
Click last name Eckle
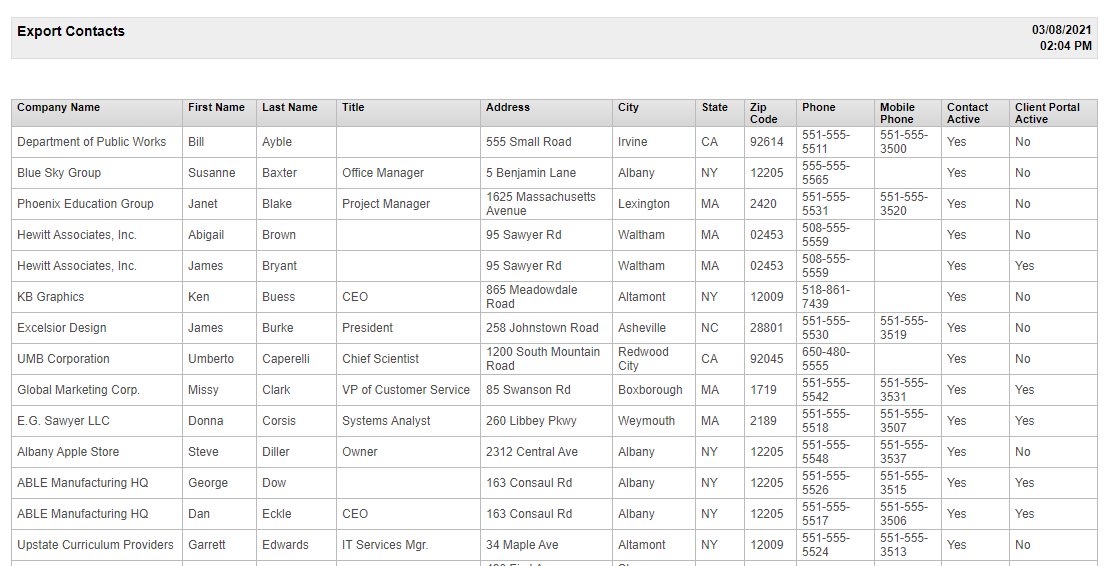pyautogui.click(x=277, y=514)
